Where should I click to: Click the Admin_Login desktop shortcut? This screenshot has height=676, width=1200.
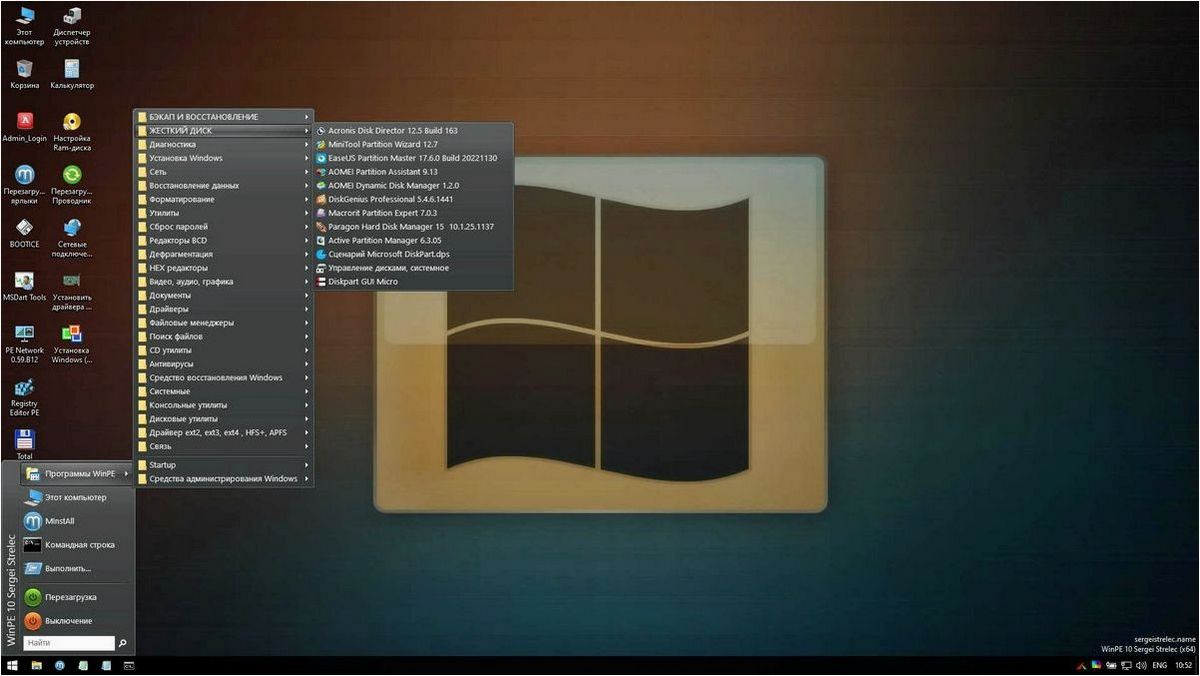pyautogui.click(x=24, y=127)
